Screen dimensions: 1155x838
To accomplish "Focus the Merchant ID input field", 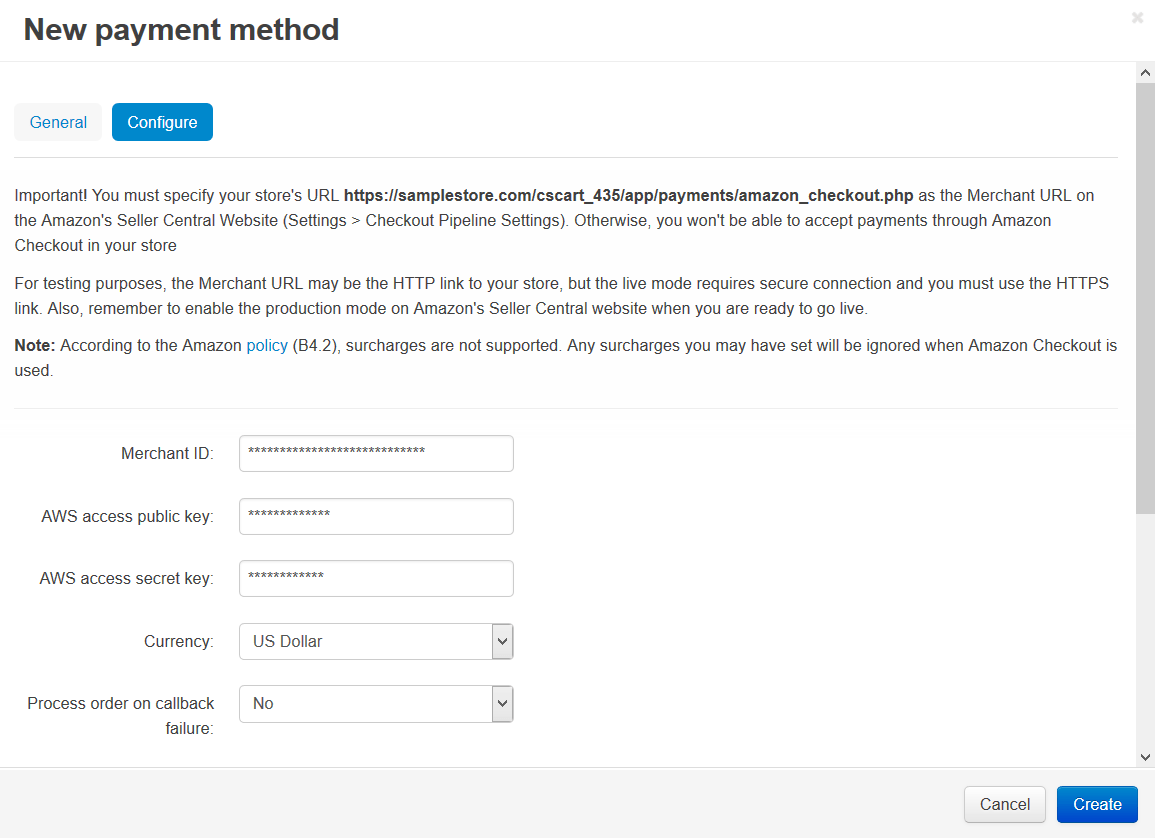I will click(x=376, y=453).
